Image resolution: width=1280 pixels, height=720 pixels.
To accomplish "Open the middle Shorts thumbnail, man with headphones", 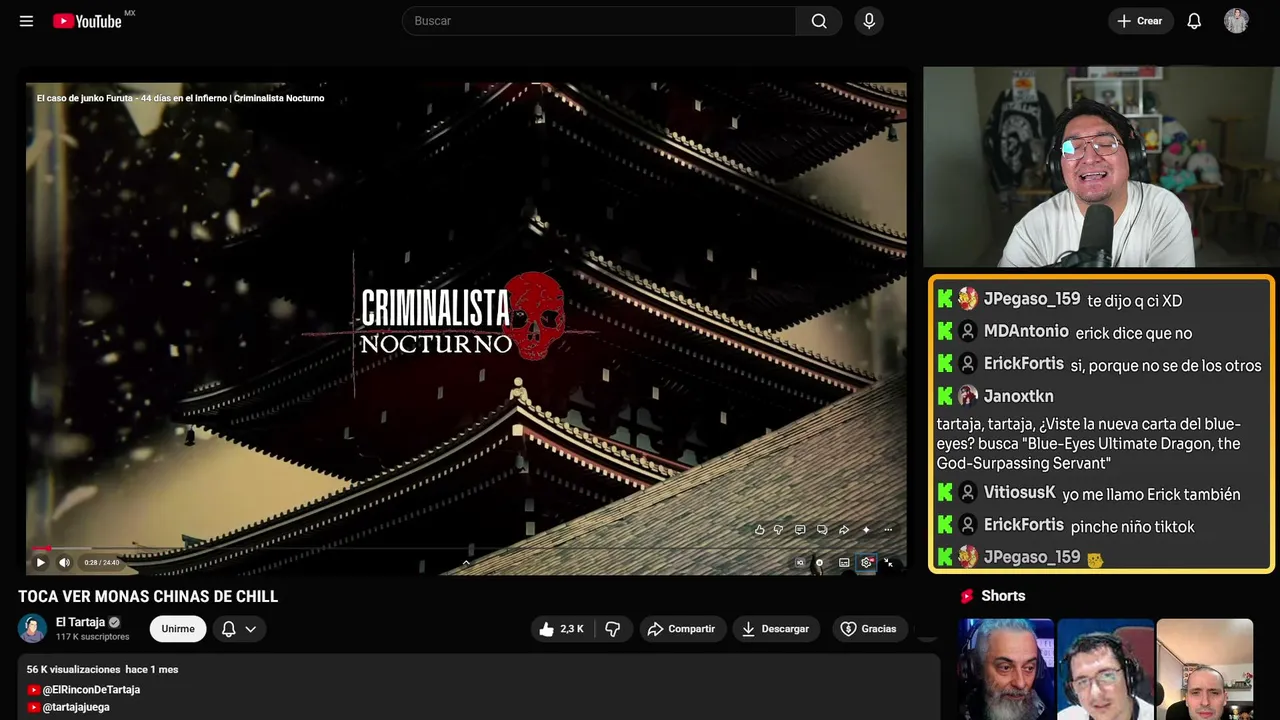I will click(1105, 669).
